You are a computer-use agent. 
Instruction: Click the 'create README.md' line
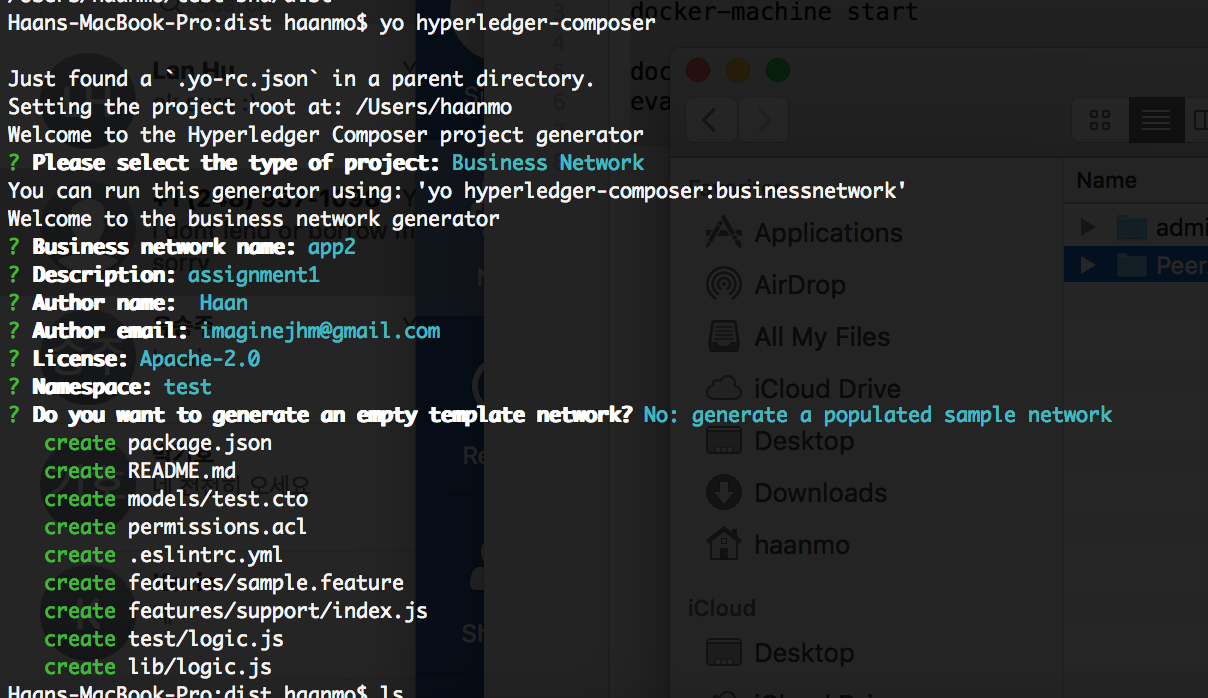[x=140, y=470]
